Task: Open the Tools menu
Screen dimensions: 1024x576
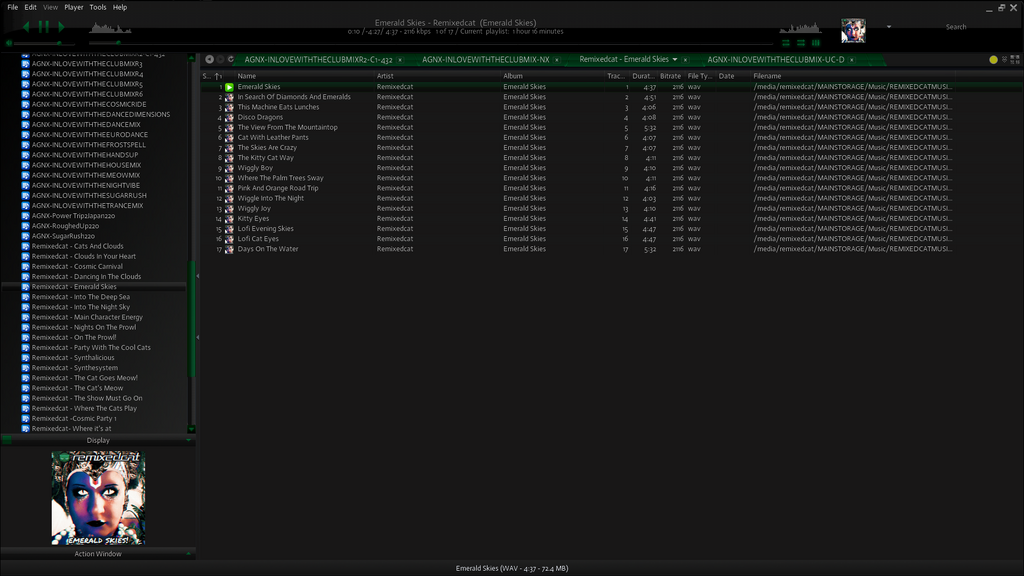Action: [x=98, y=7]
